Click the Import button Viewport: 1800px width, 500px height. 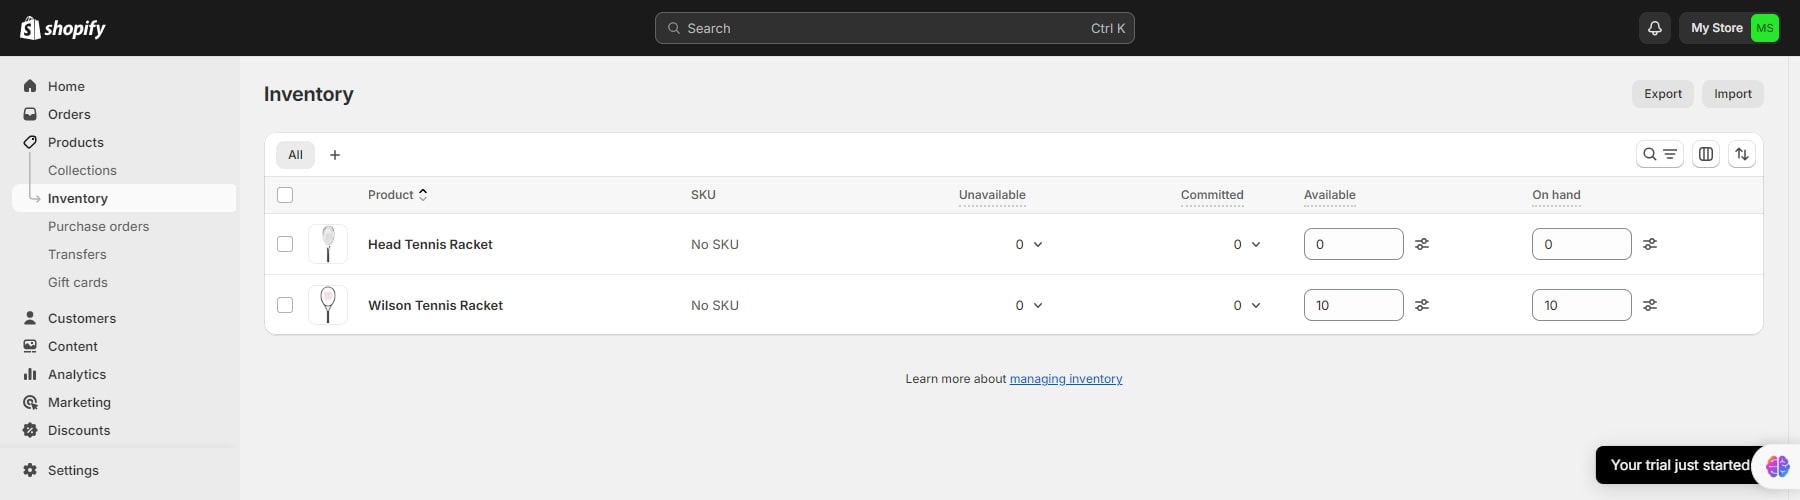pos(1733,94)
